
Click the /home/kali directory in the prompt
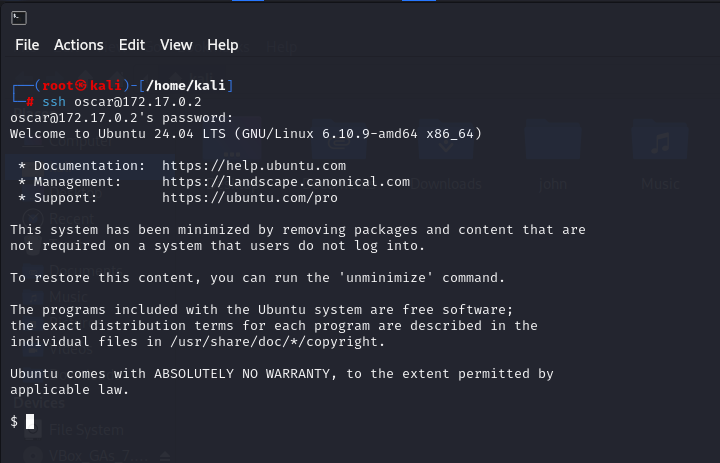pyautogui.click(x=198, y=85)
